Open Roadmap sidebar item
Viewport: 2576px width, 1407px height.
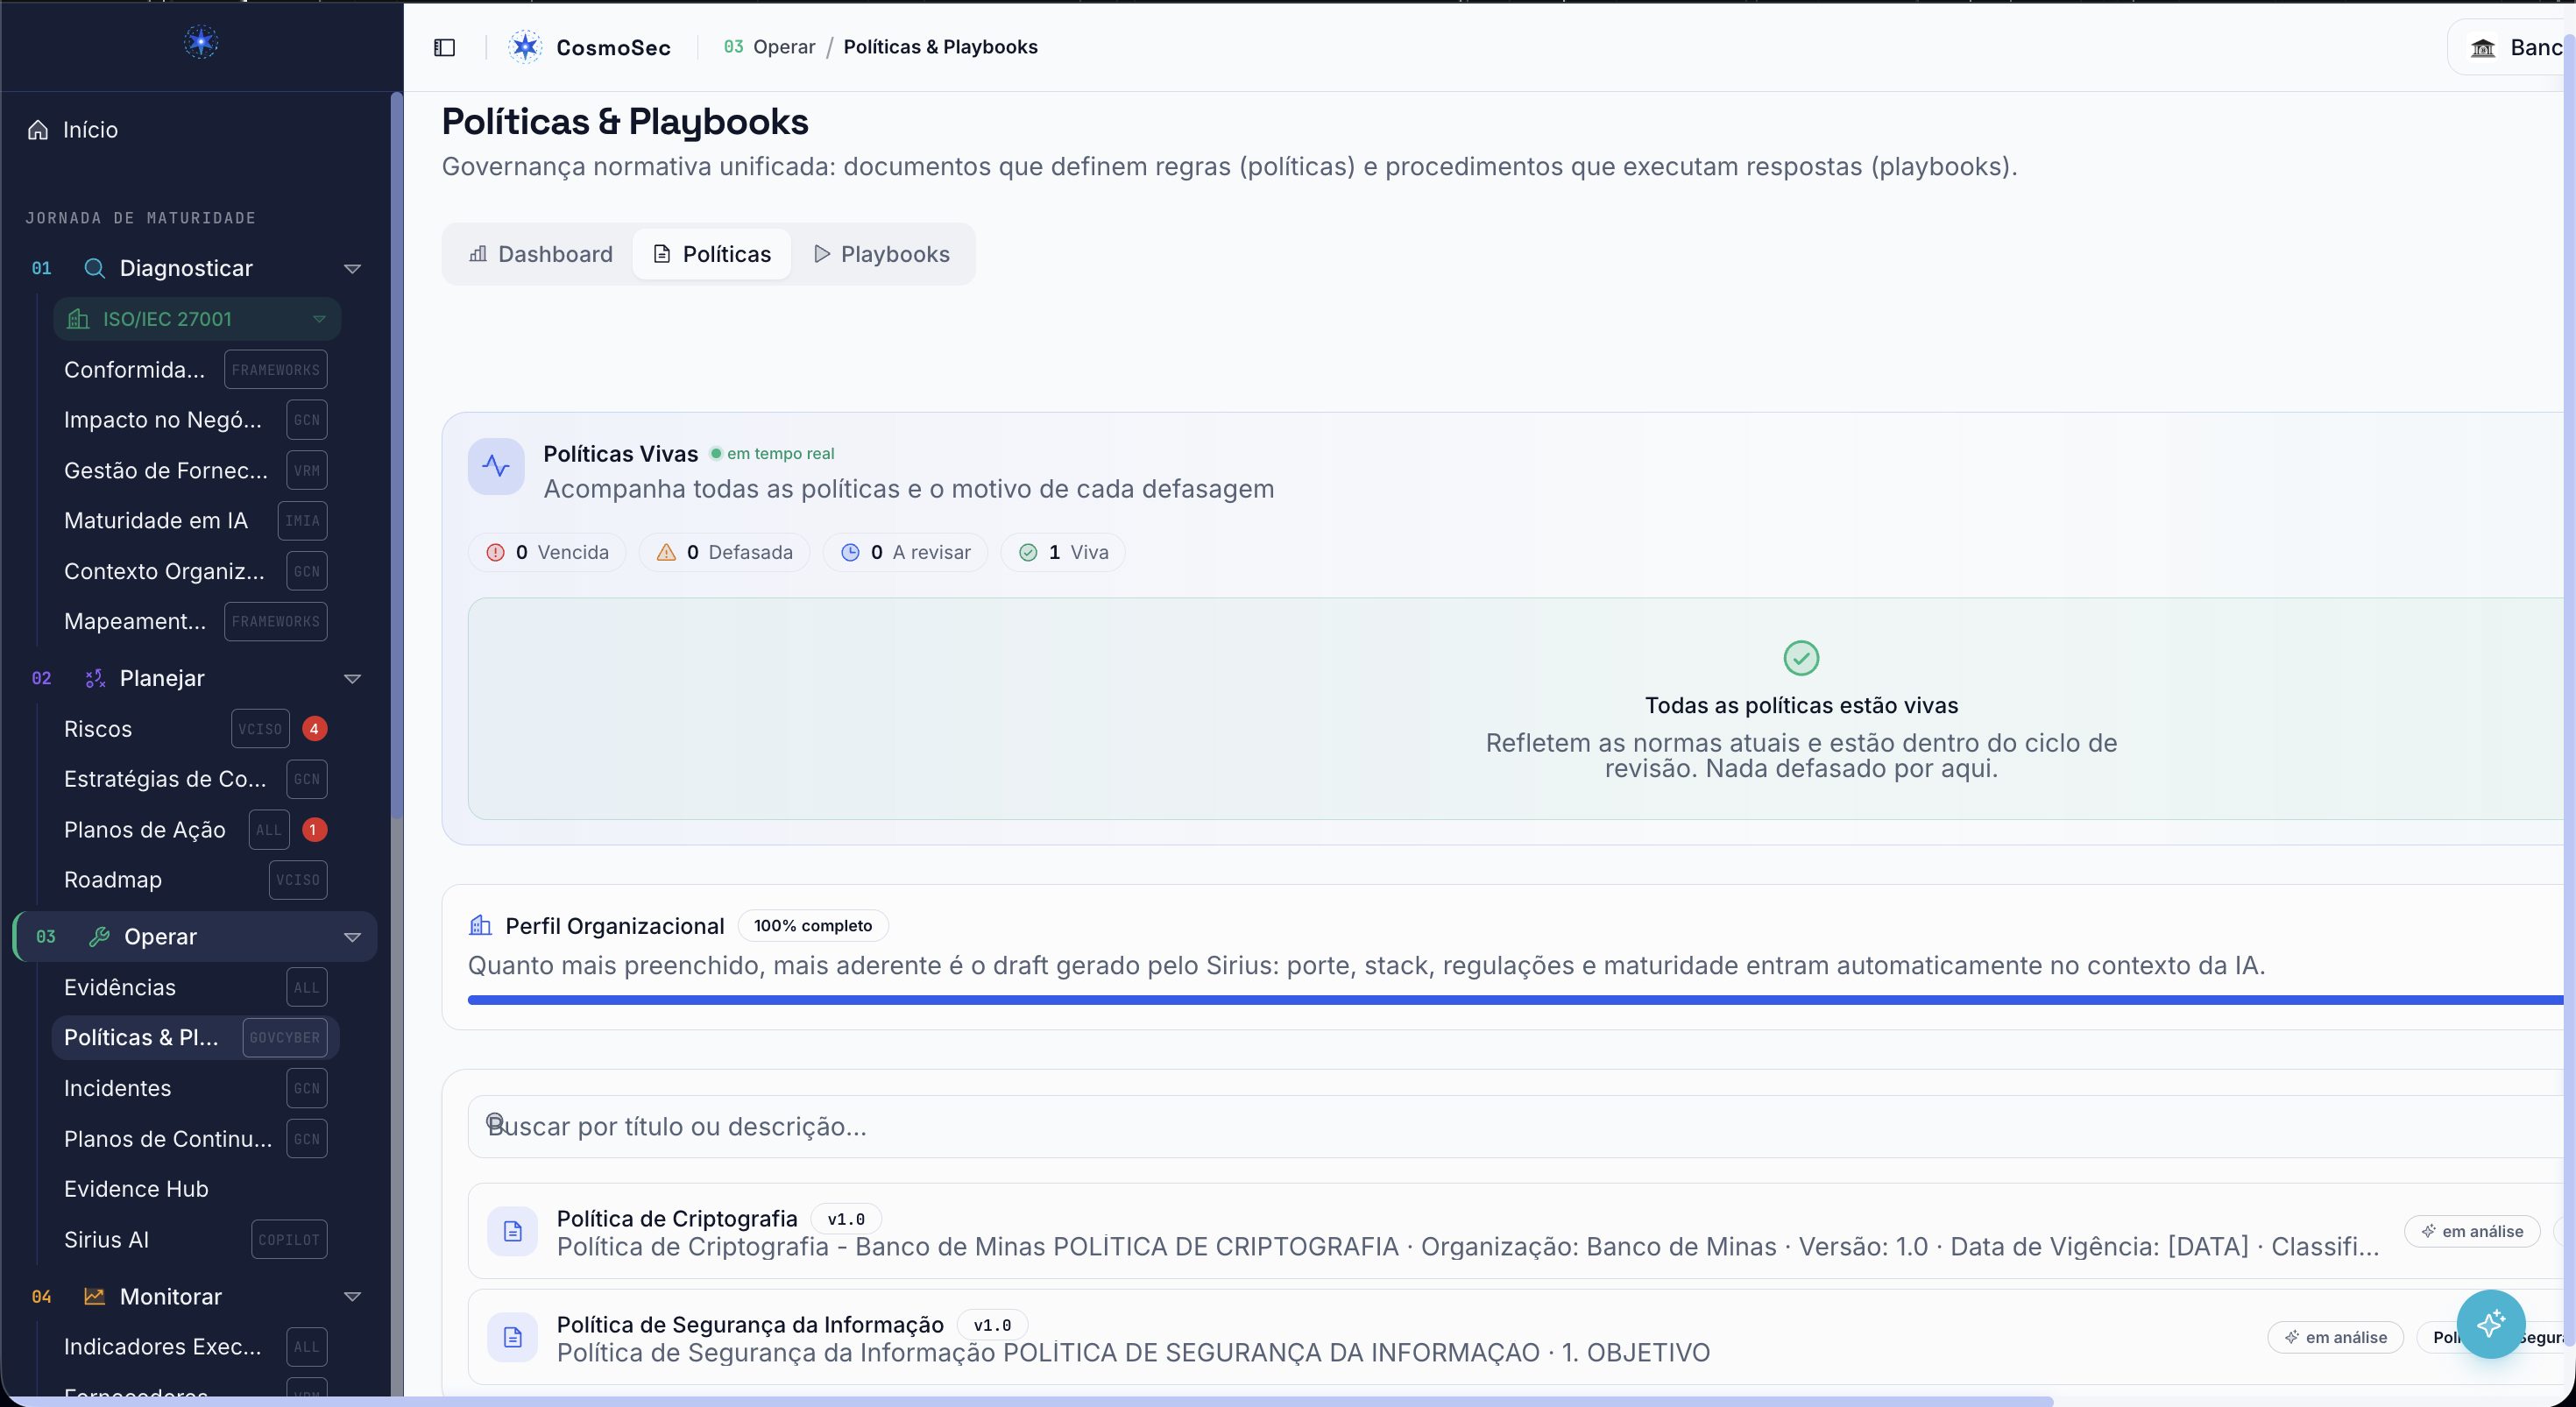[x=195, y=880]
